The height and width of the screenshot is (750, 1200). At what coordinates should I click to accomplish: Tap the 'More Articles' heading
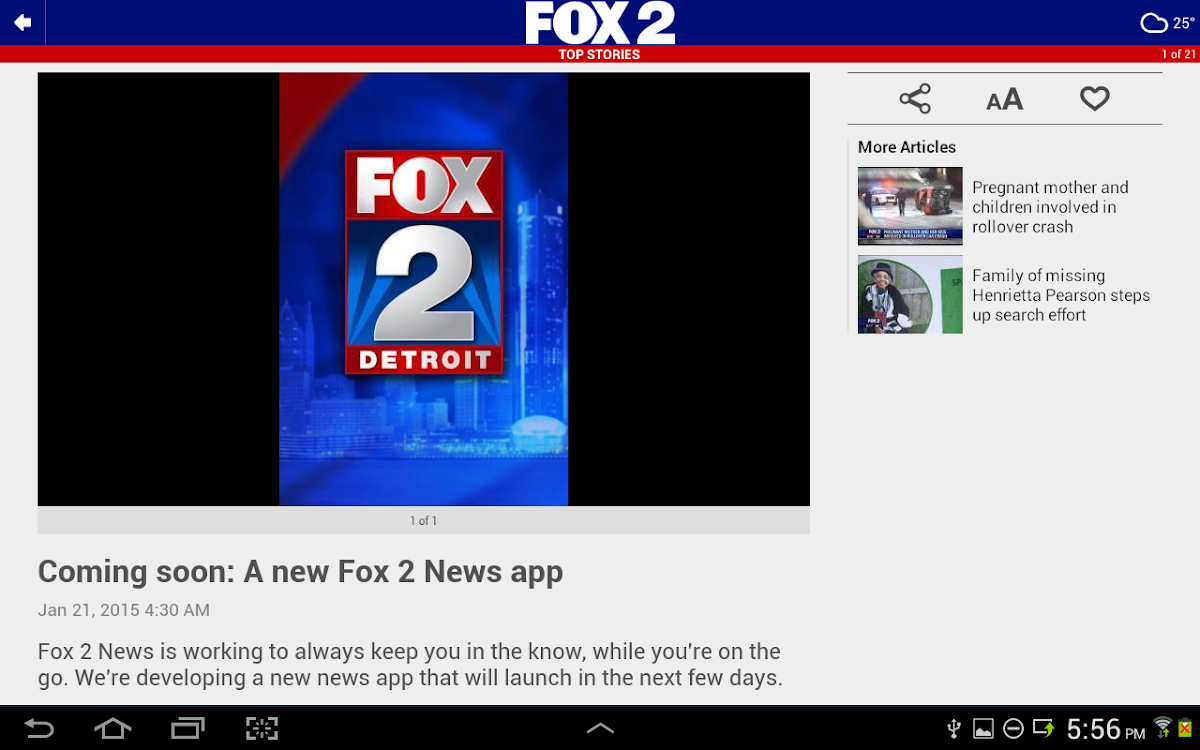[x=907, y=147]
